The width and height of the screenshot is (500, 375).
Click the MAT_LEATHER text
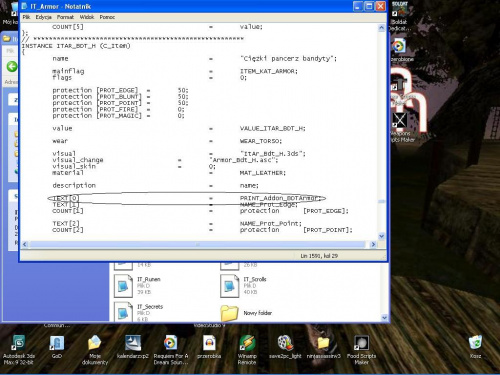(263, 173)
